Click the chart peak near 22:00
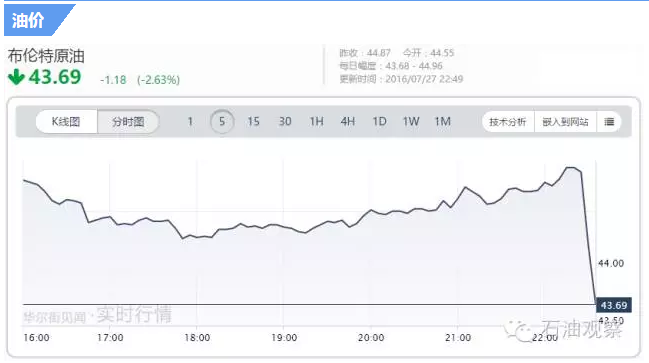This screenshot has height=363, width=649. click(x=570, y=168)
